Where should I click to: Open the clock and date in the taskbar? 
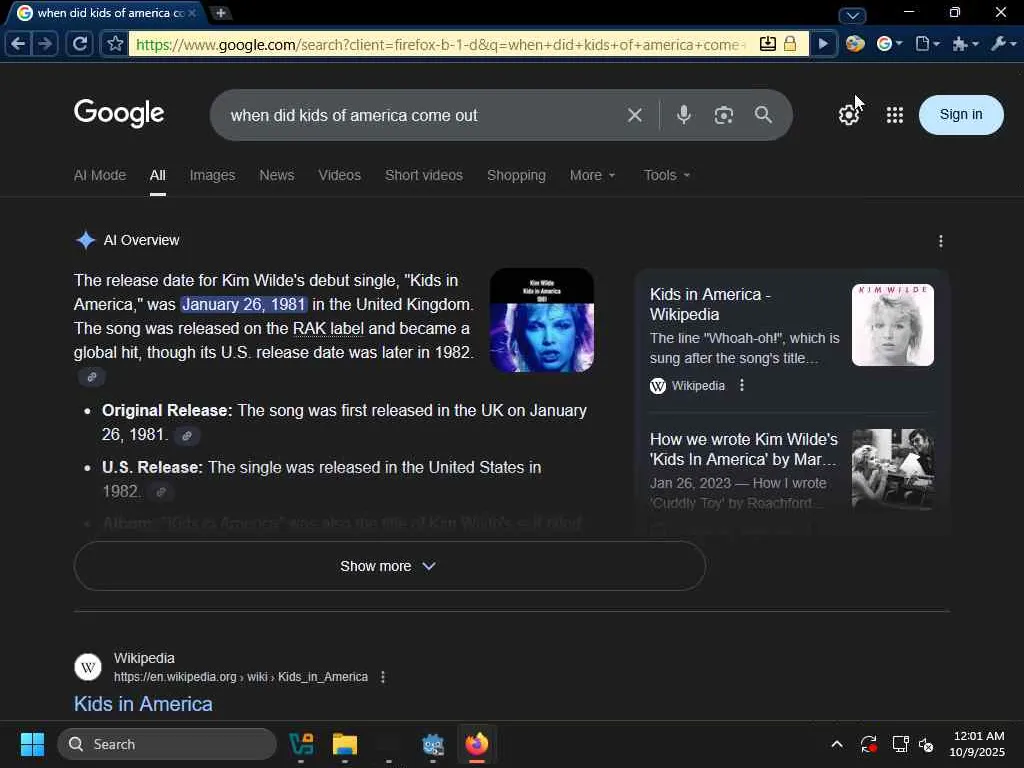point(977,744)
